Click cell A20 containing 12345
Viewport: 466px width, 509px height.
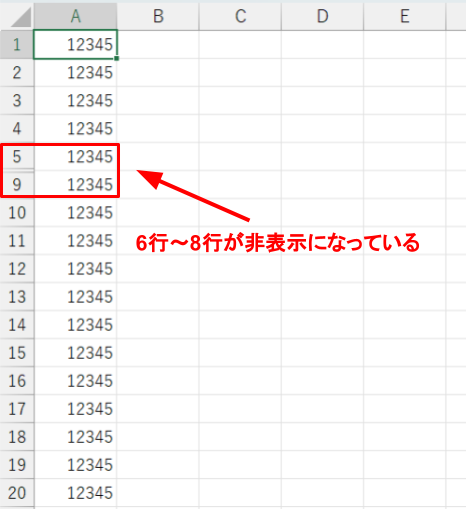coord(75,493)
